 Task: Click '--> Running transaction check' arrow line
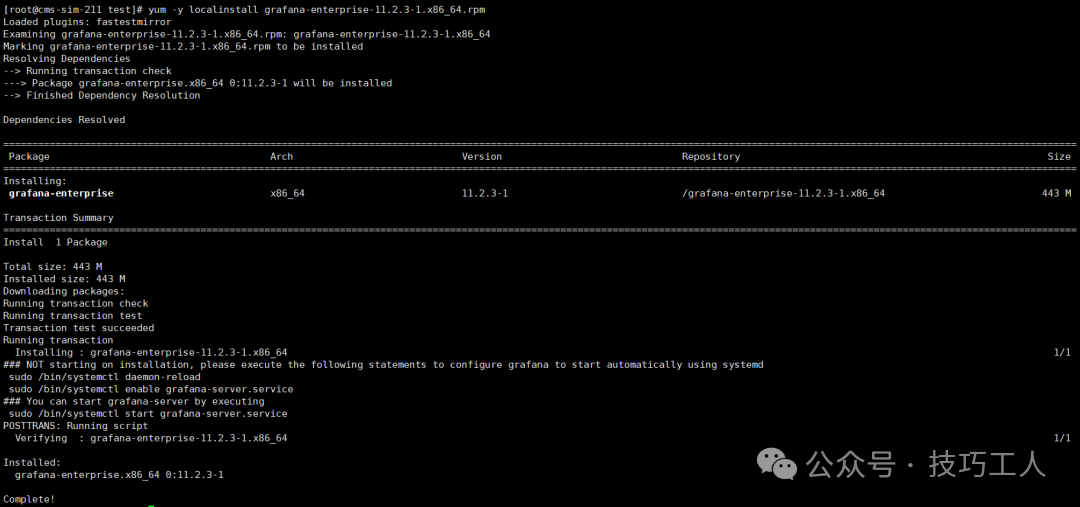click(87, 71)
